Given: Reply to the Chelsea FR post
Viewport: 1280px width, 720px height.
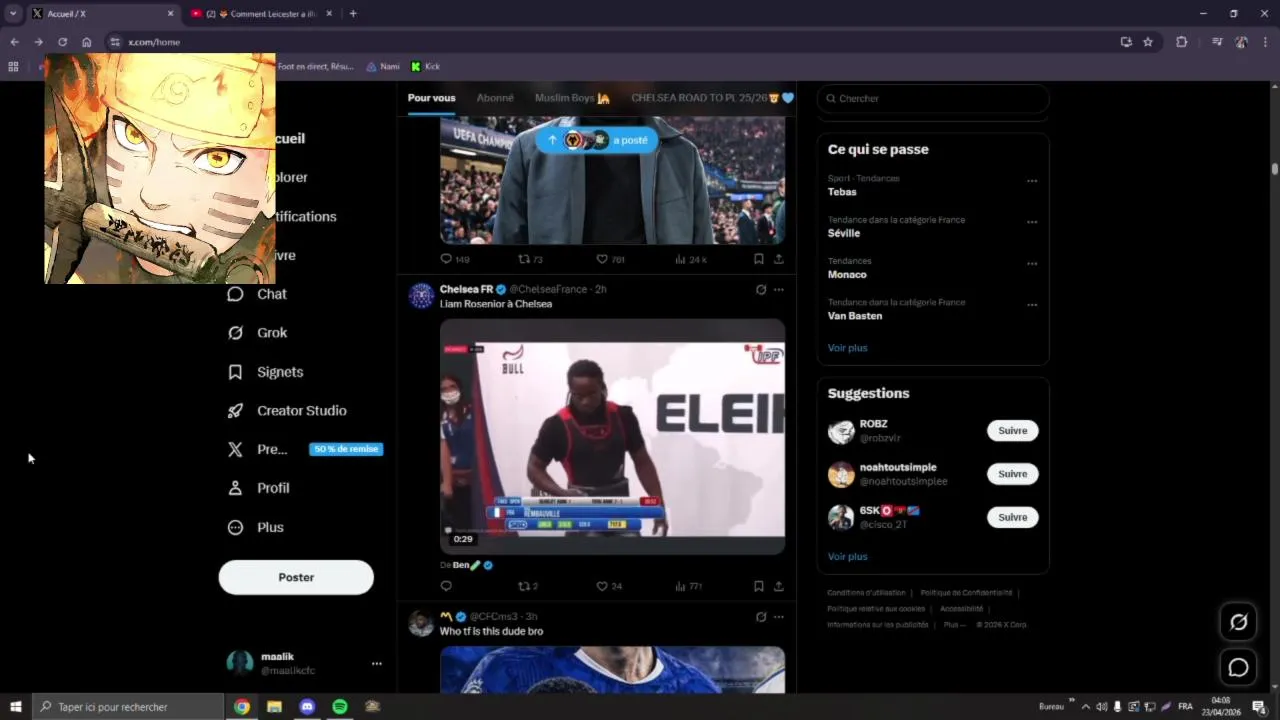Looking at the screenshot, I should (446, 586).
